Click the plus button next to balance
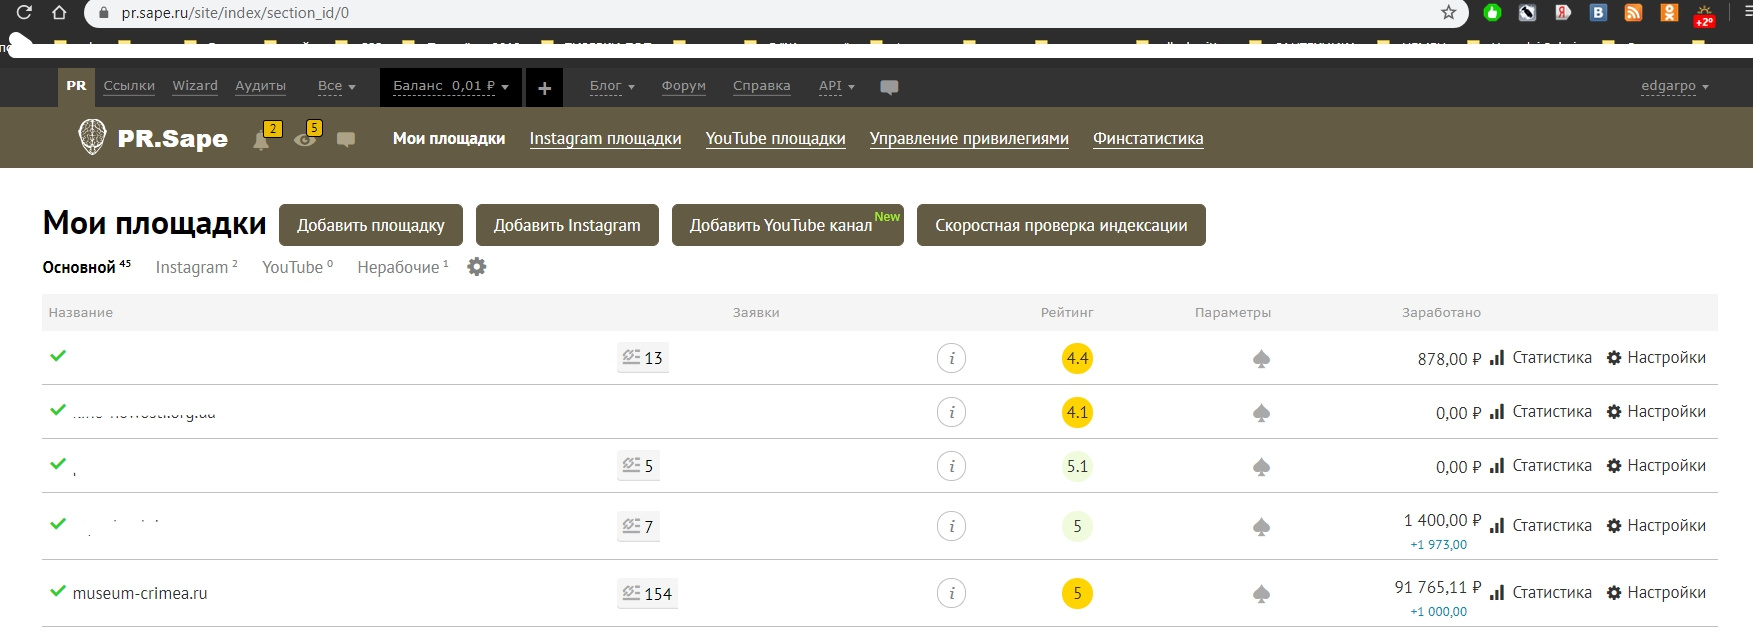Viewport: 1753px width, 637px height. pyautogui.click(x=544, y=88)
